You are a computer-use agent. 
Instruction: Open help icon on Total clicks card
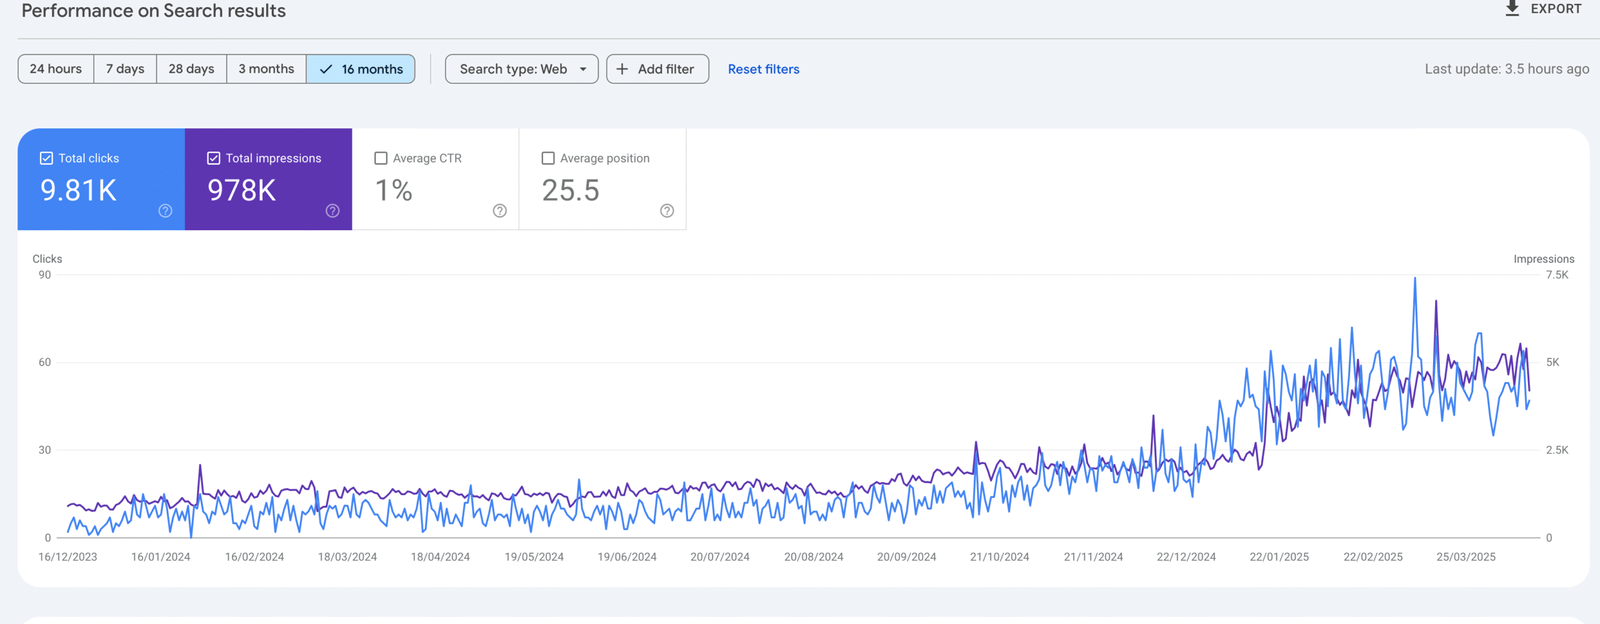click(165, 211)
